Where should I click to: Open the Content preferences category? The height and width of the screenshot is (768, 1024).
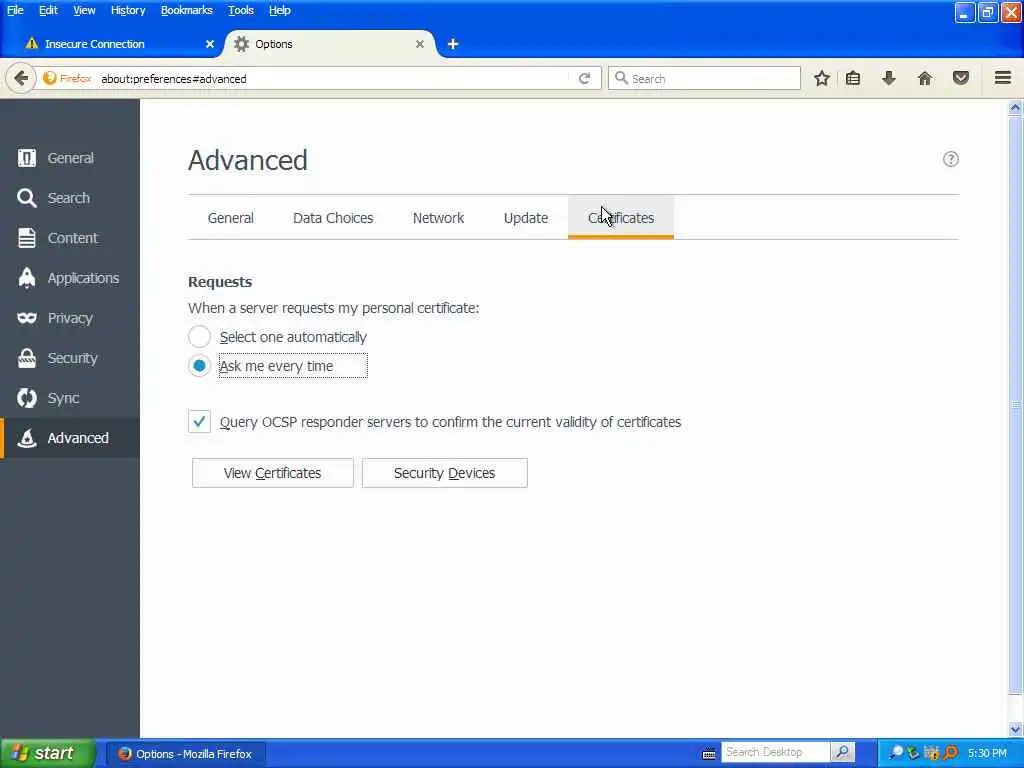70,238
